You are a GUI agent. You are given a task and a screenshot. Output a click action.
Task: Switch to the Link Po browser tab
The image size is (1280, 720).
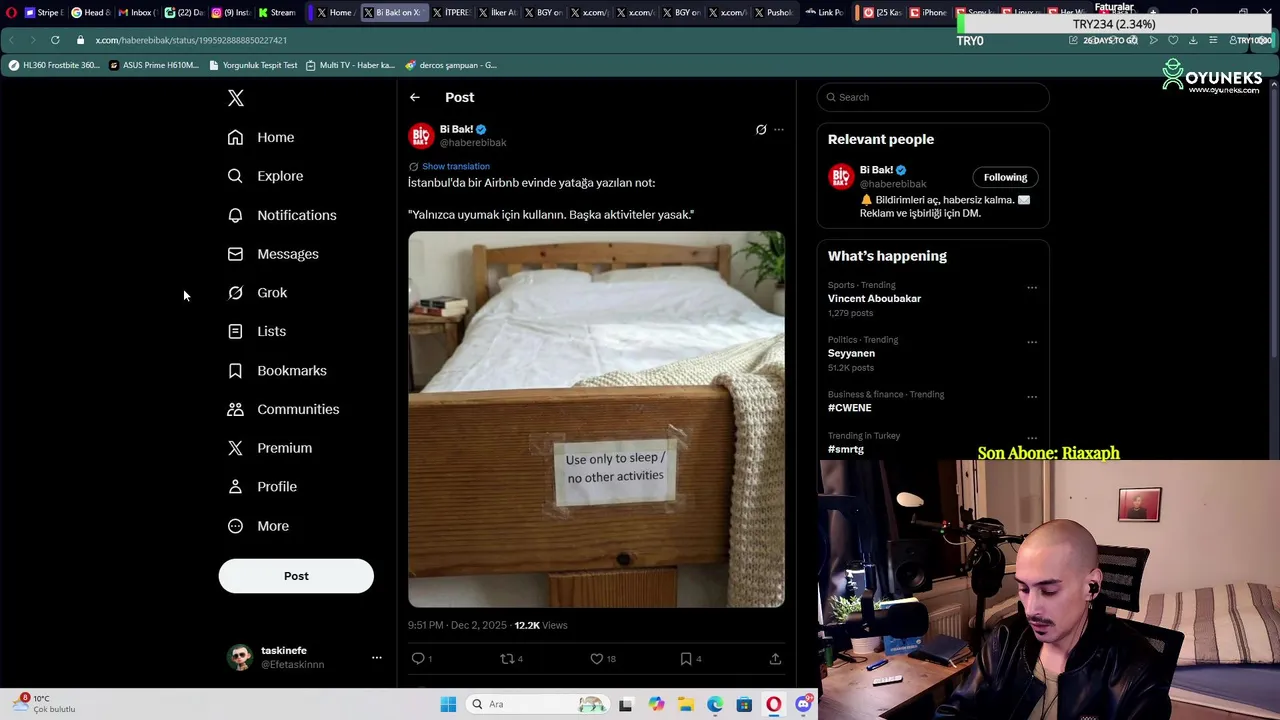824,13
